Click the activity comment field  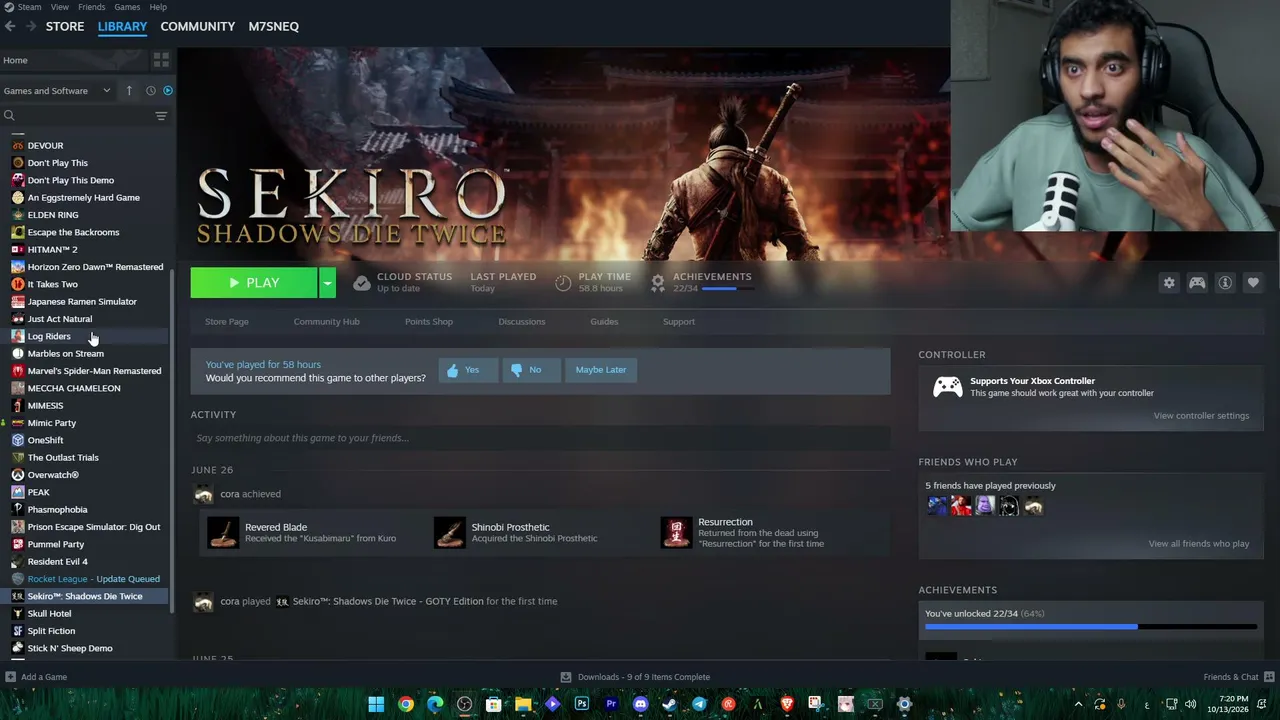(x=540, y=438)
